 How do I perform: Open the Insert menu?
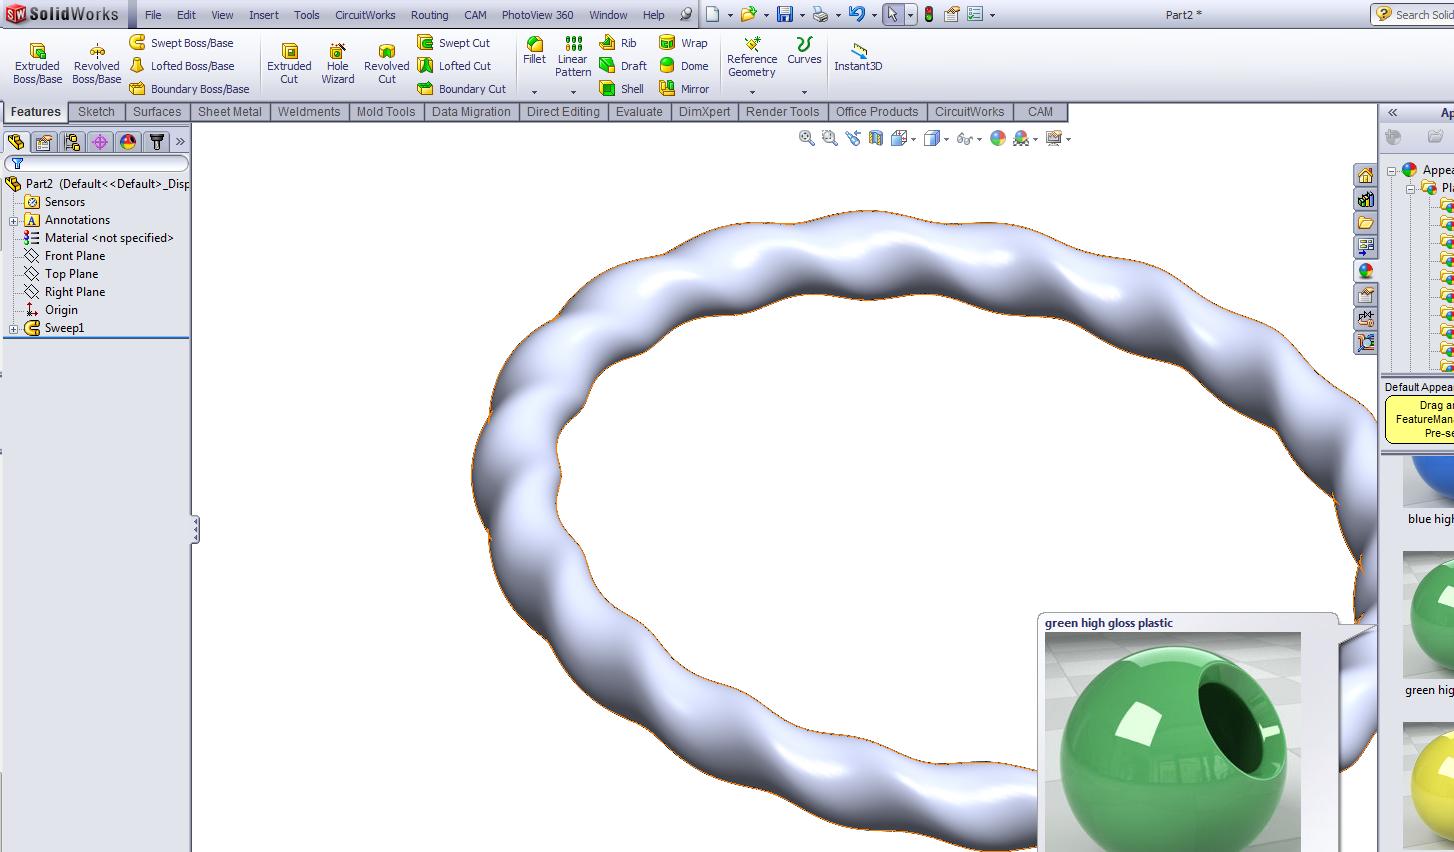[264, 15]
